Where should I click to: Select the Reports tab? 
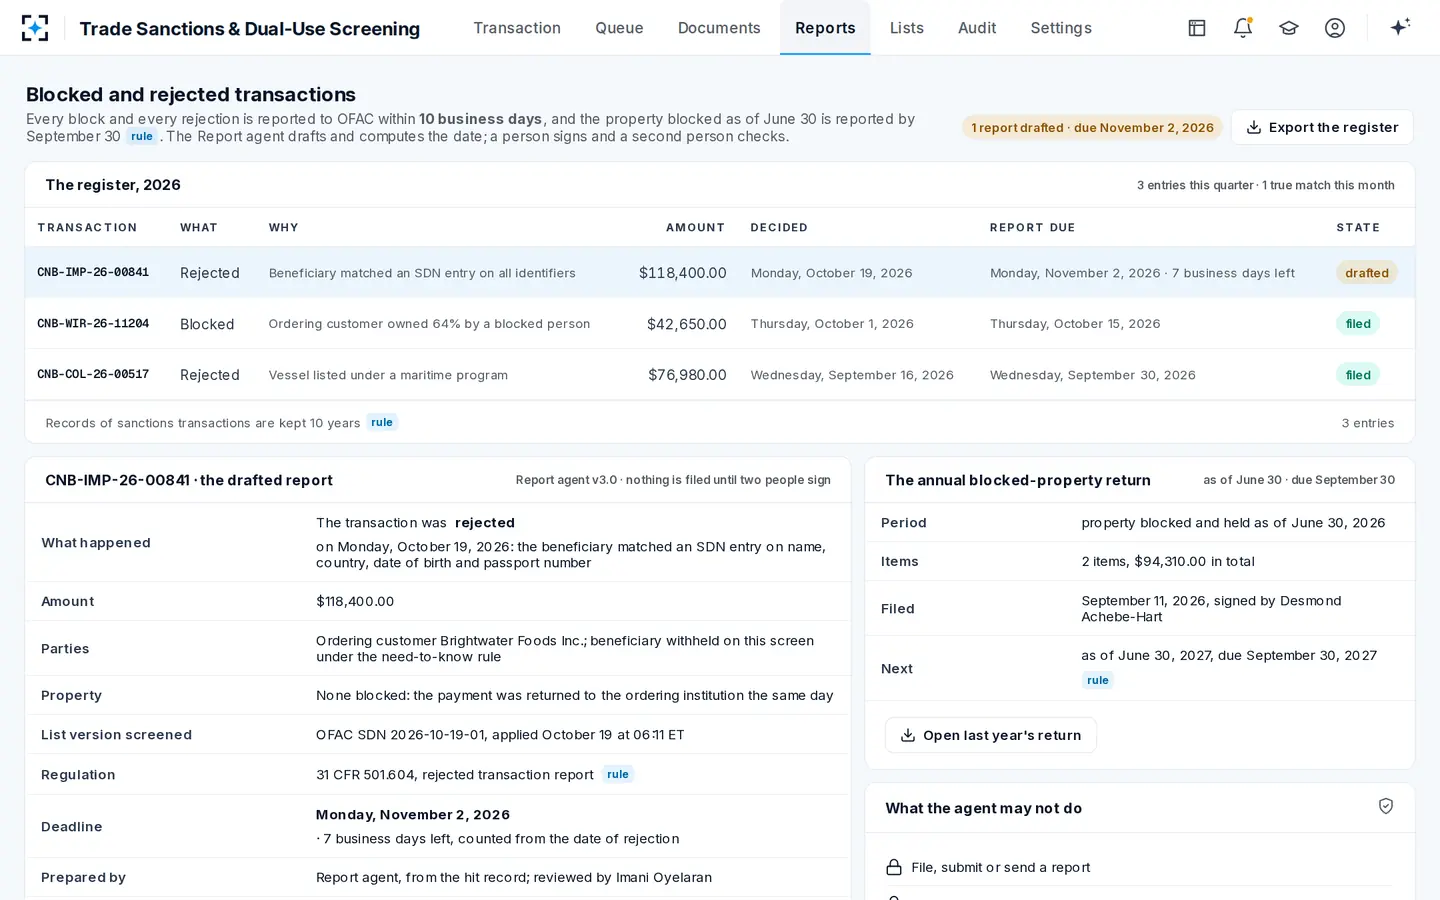pos(825,28)
